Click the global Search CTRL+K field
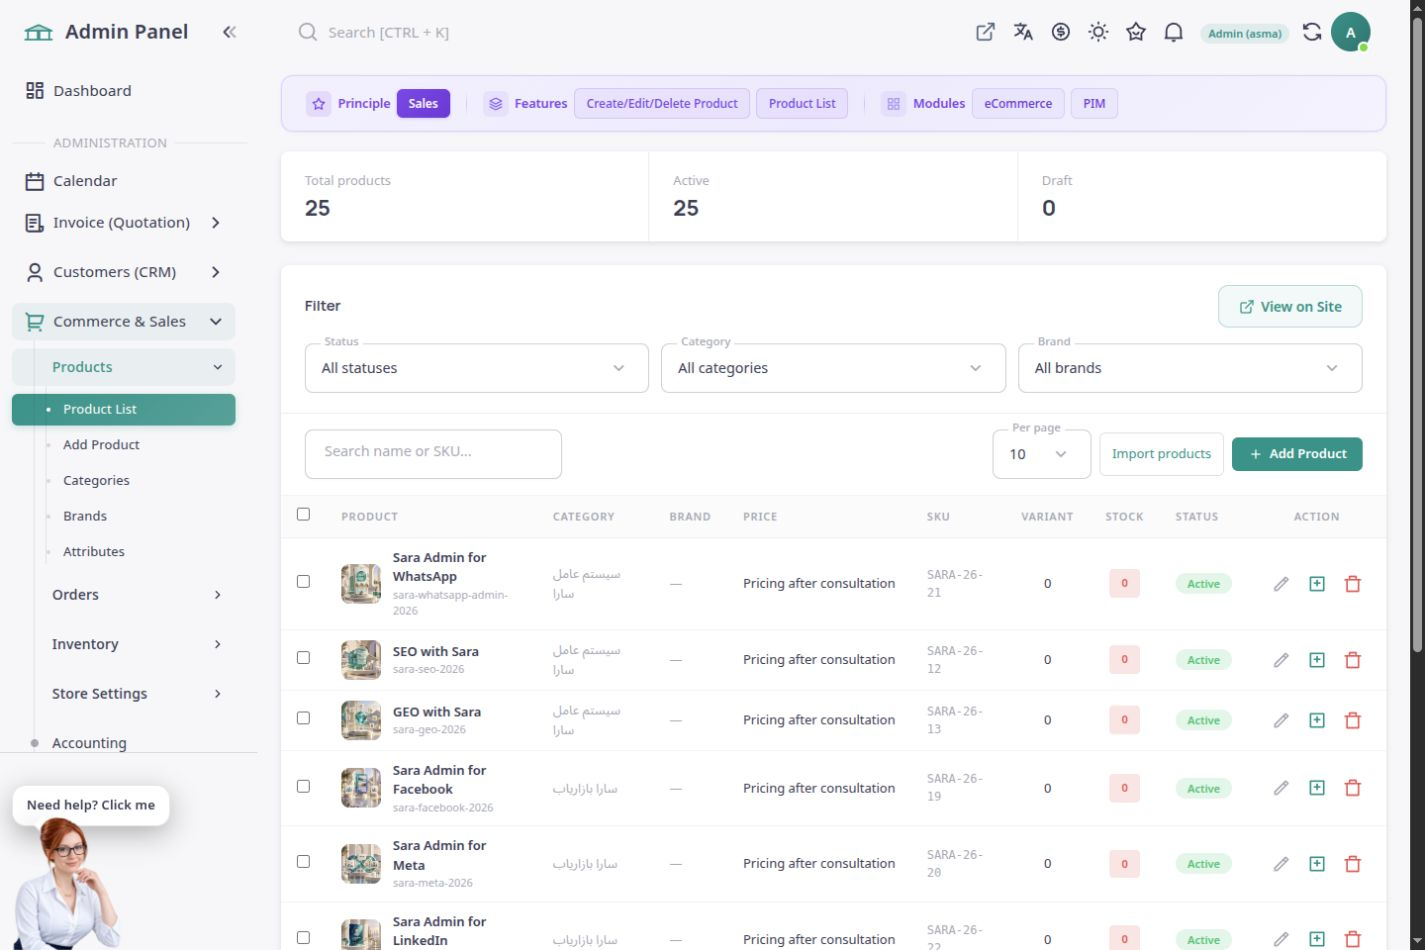This screenshot has height=950, width=1425. [x=388, y=32]
